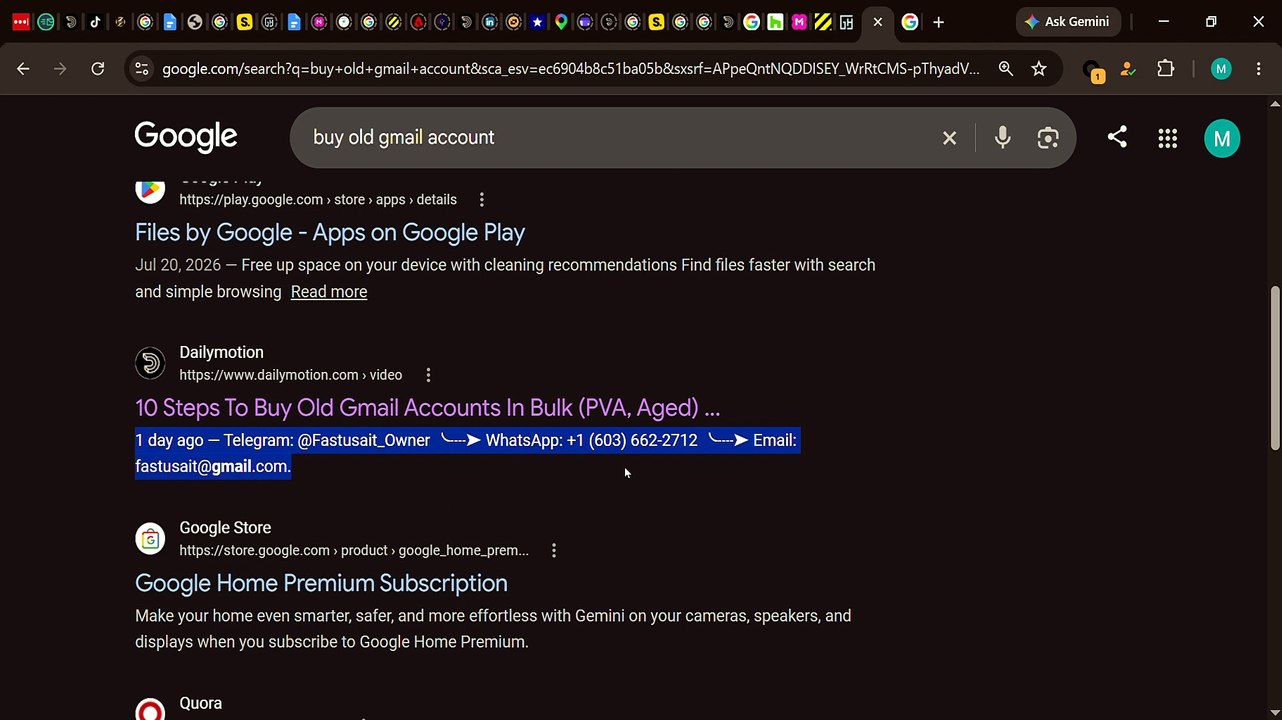Viewport: 1282px width, 720px height.
Task: Clear the search query
Action: click(x=949, y=138)
